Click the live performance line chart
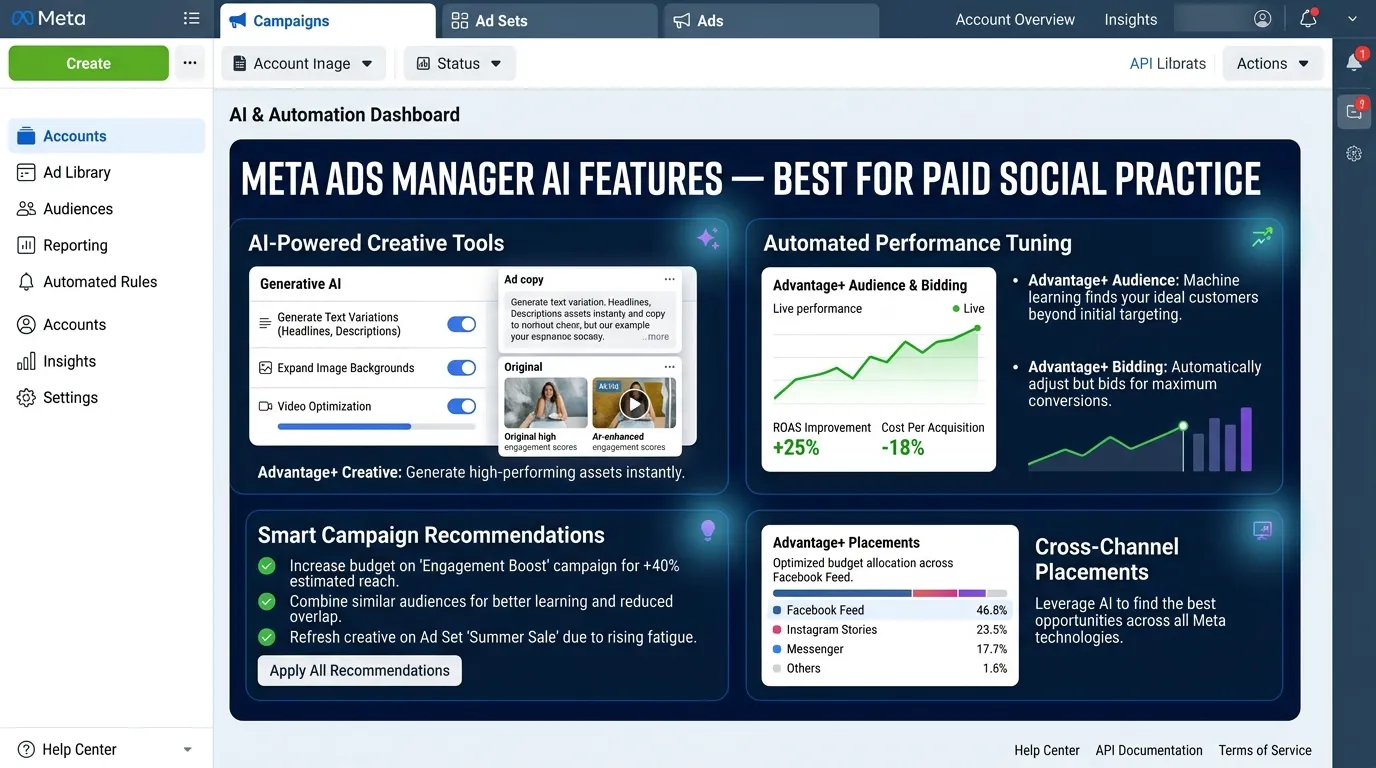The height and width of the screenshot is (768, 1376). (x=878, y=362)
